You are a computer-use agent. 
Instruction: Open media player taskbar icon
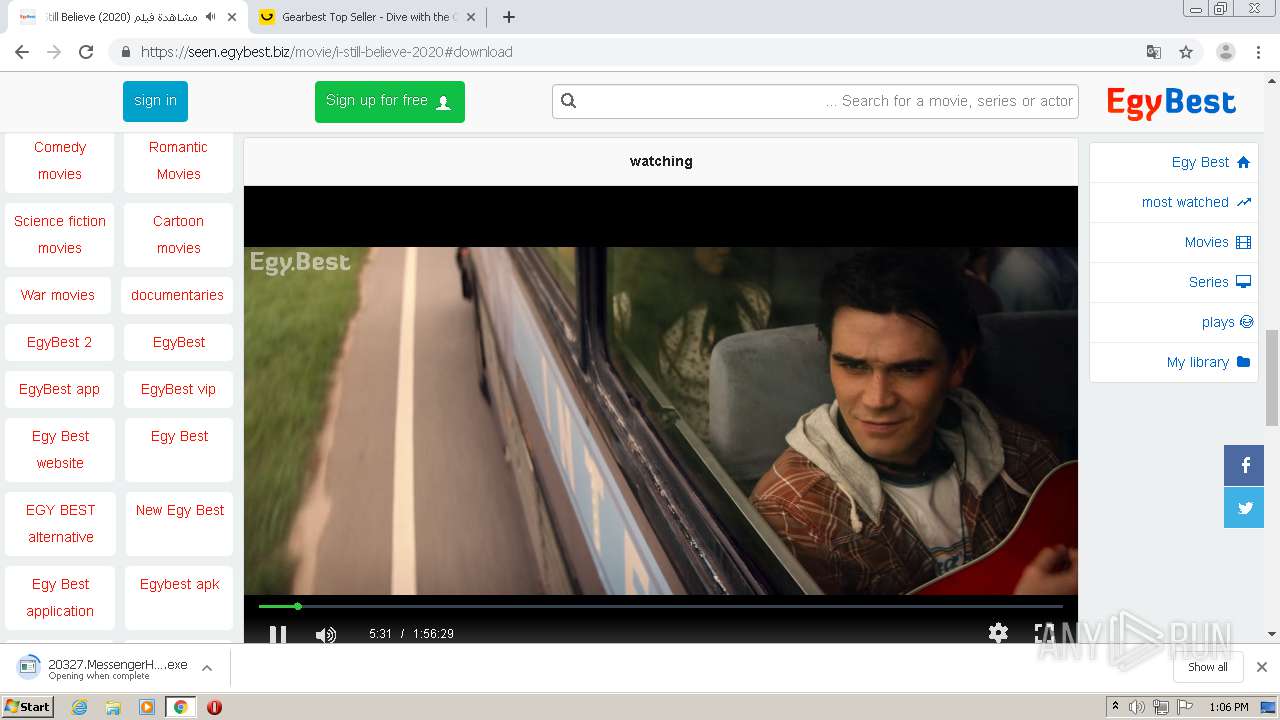tap(147, 707)
